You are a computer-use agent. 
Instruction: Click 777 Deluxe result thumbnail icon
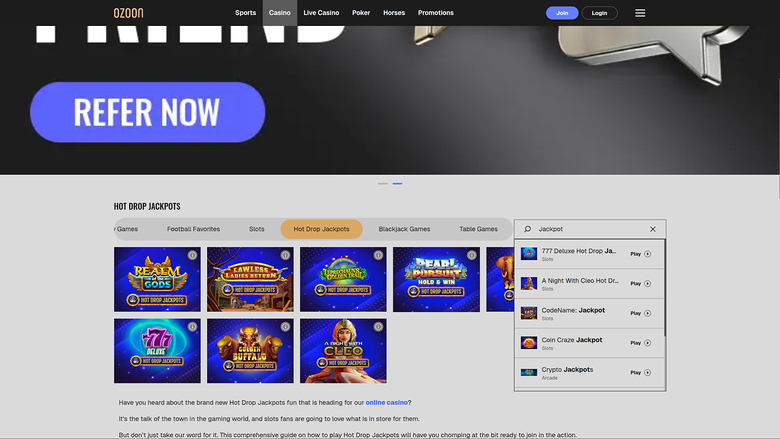tap(529, 254)
